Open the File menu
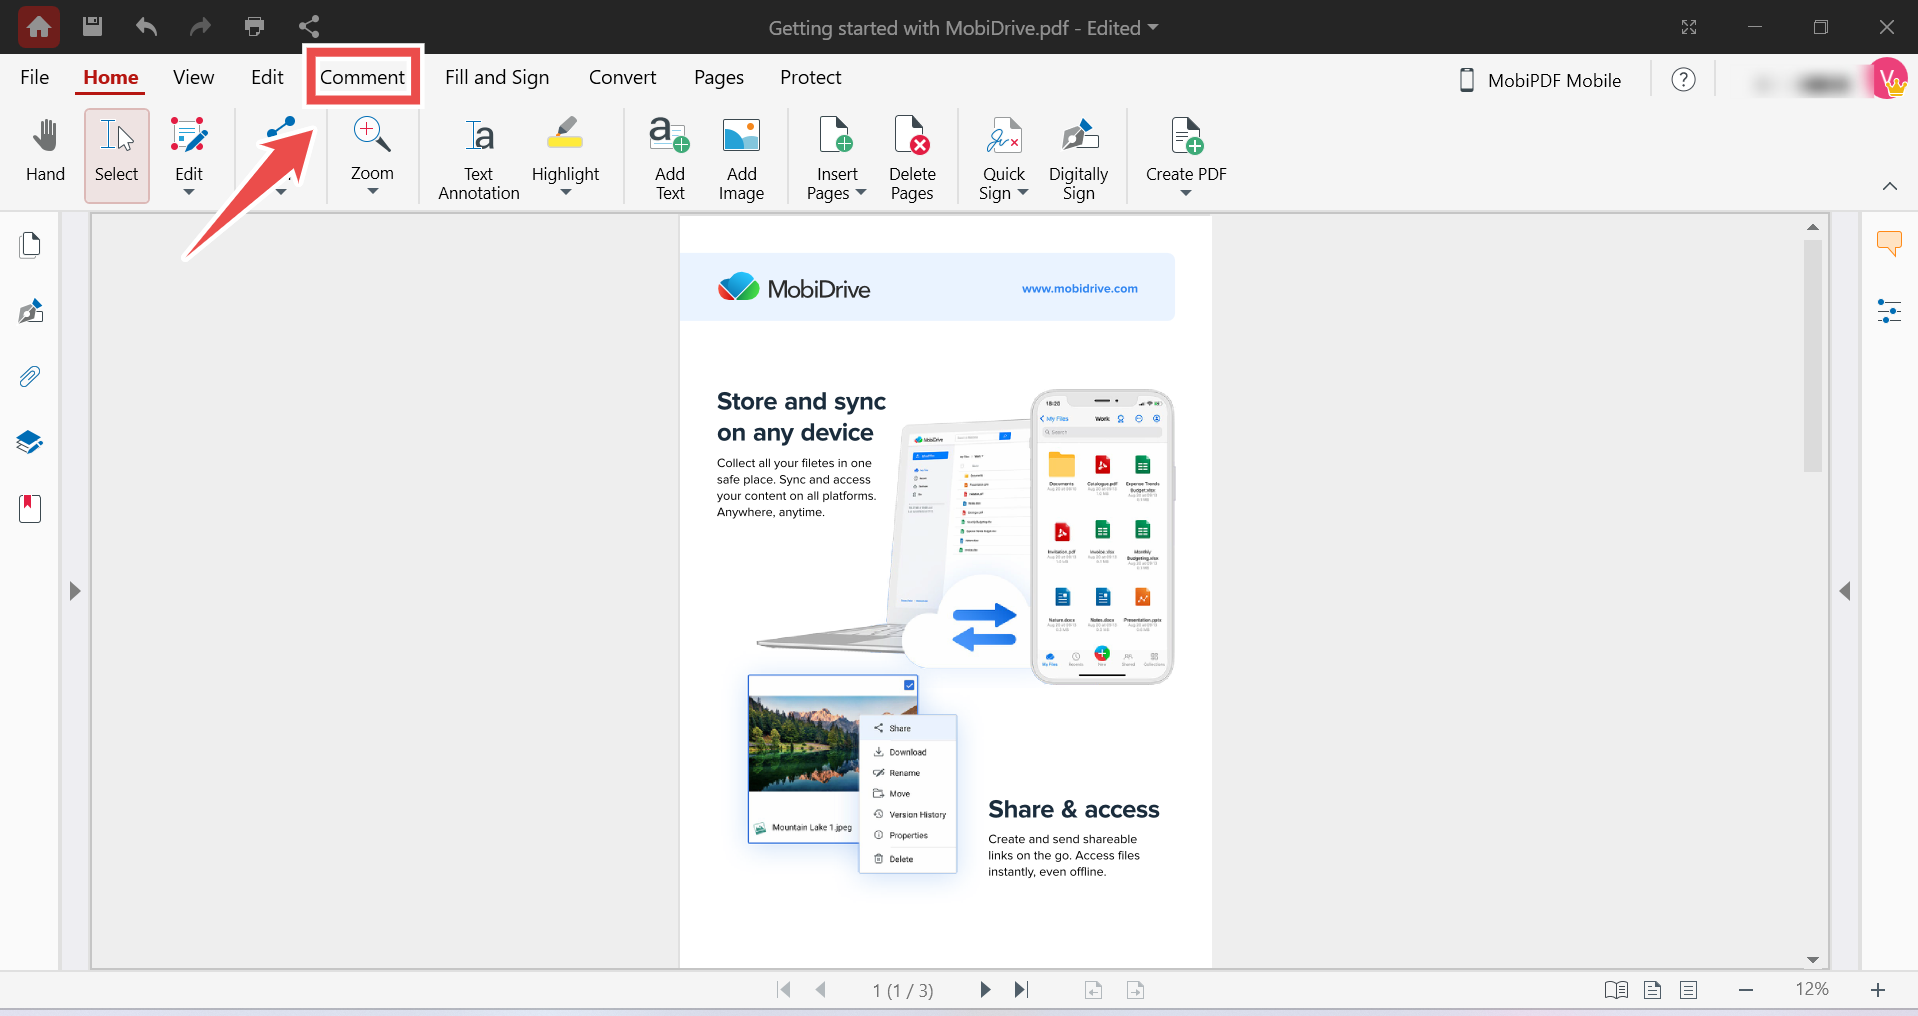This screenshot has height=1016, width=1918. (35, 77)
